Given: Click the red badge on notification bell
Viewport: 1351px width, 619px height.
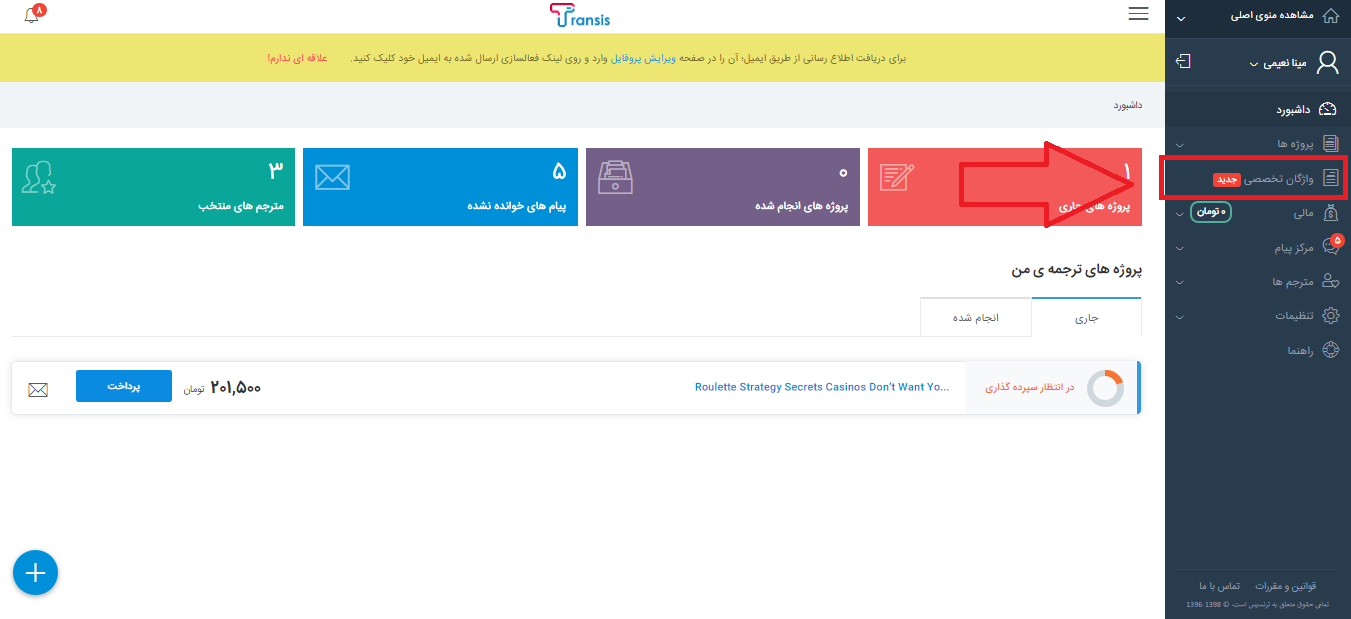Looking at the screenshot, I should pos(39,10).
